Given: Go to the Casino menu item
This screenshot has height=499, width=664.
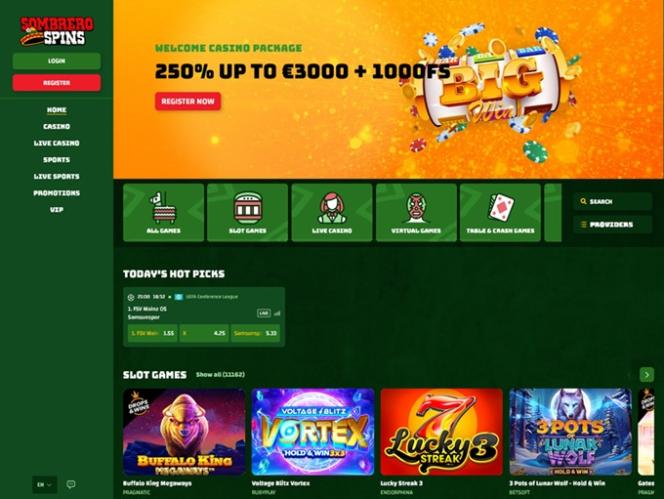Looking at the screenshot, I should pos(57,126).
